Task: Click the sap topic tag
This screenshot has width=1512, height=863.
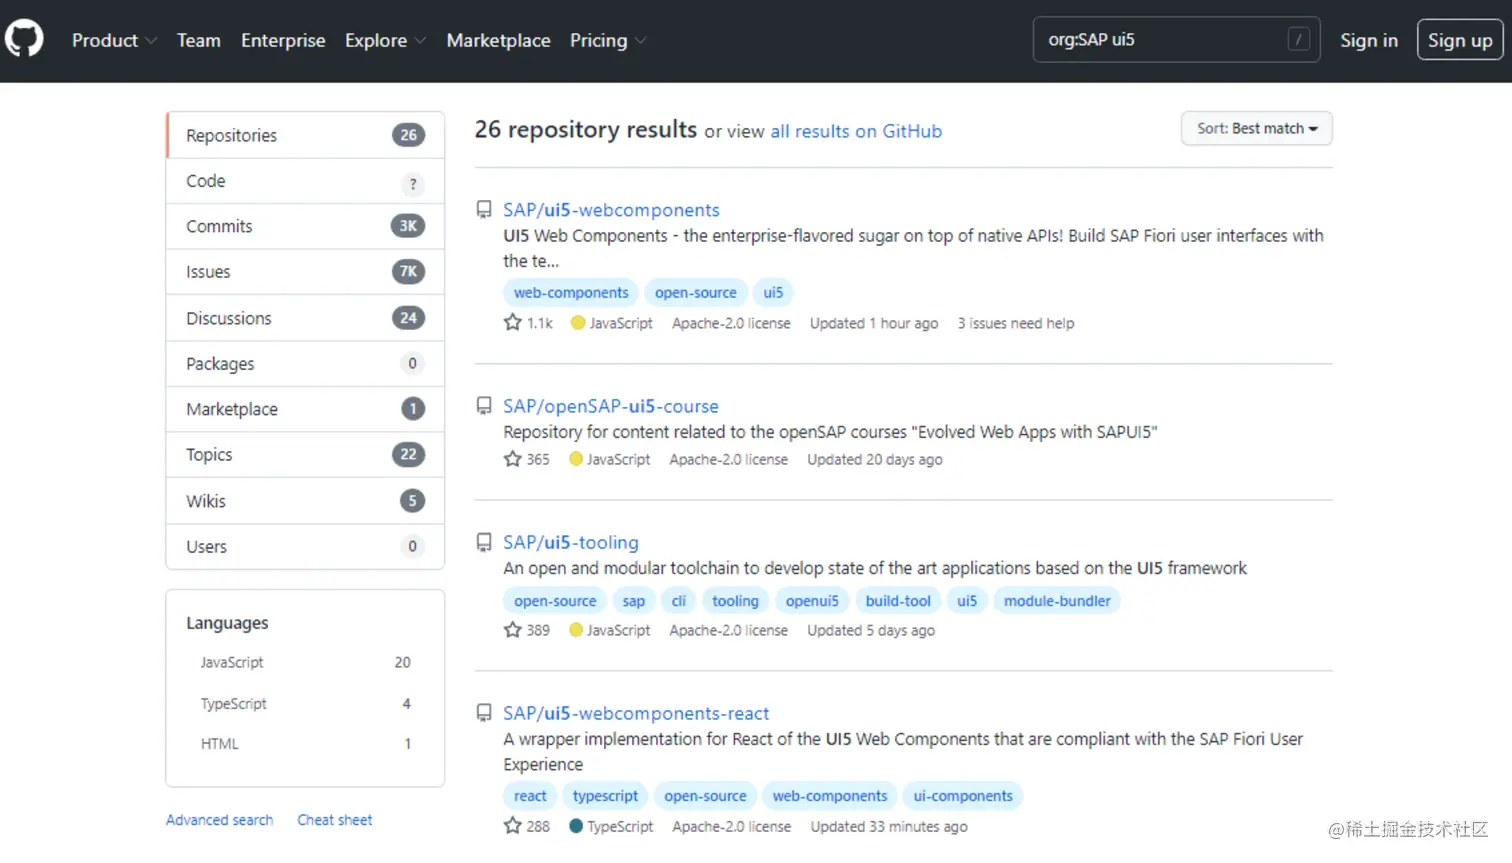Action: [634, 600]
